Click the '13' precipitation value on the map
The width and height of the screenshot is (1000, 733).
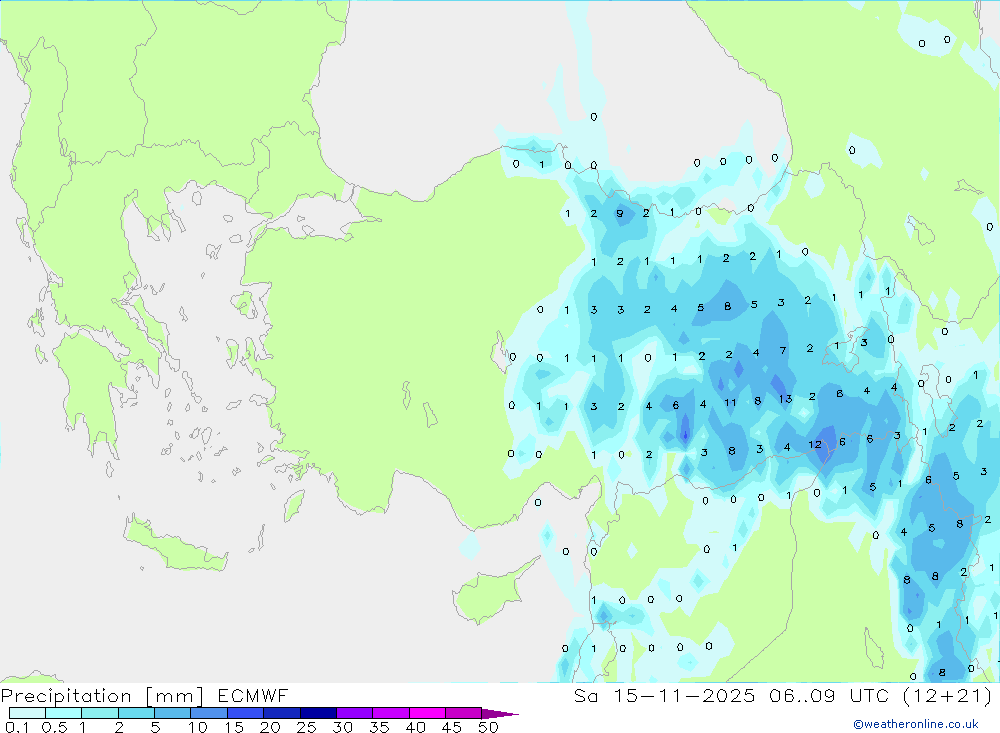coord(785,399)
